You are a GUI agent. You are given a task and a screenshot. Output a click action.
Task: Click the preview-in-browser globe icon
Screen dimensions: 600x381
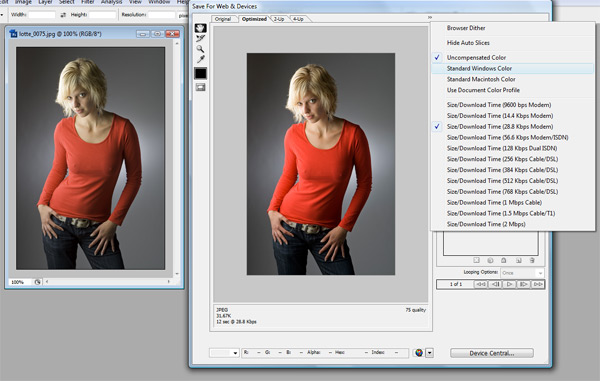pos(419,353)
